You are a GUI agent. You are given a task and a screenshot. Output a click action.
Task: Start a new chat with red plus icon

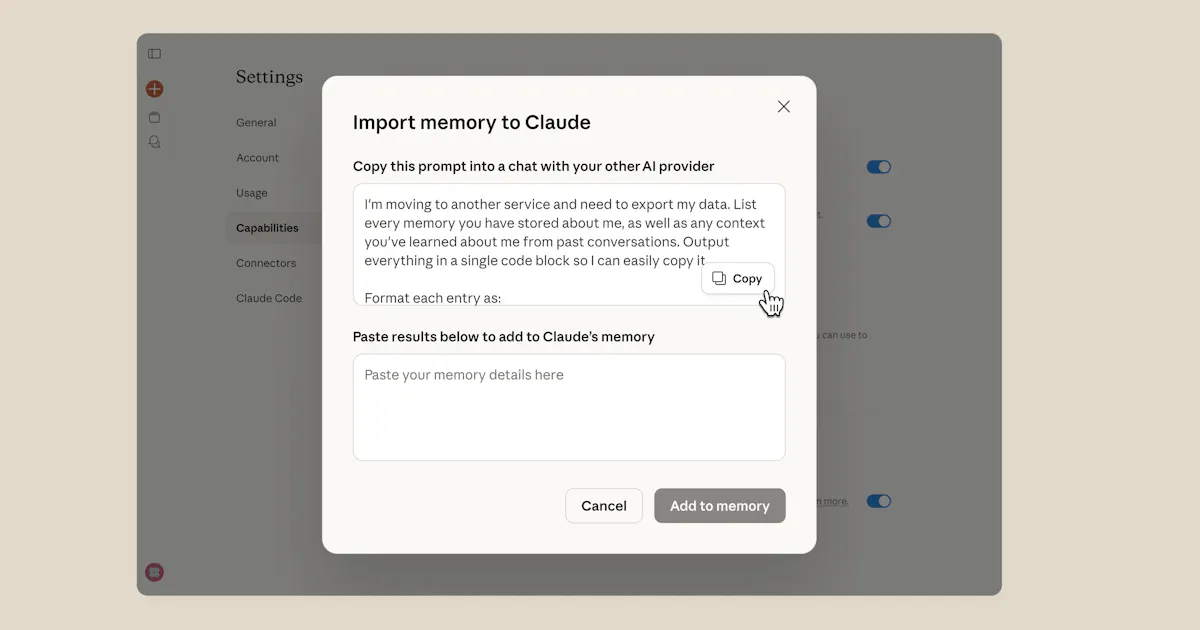coord(154,89)
